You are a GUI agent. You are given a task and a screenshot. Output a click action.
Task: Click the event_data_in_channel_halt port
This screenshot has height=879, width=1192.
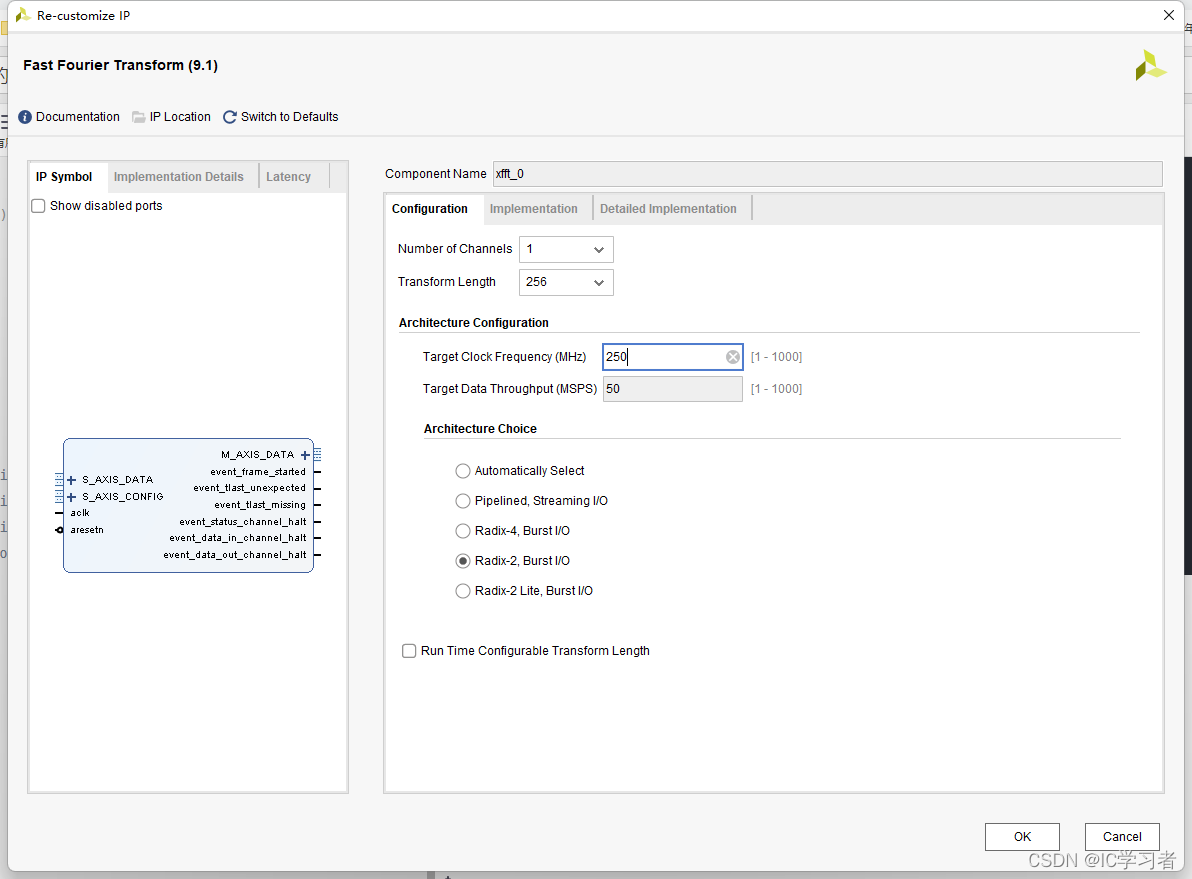[x=238, y=538]
